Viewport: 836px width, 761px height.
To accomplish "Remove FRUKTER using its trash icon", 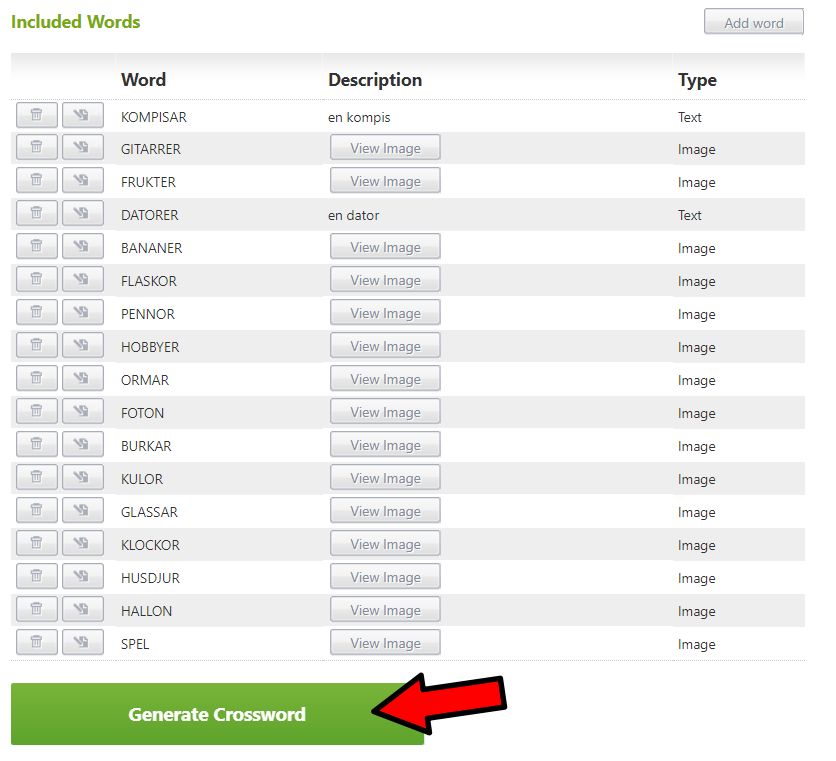I will [x=36, y=182].
